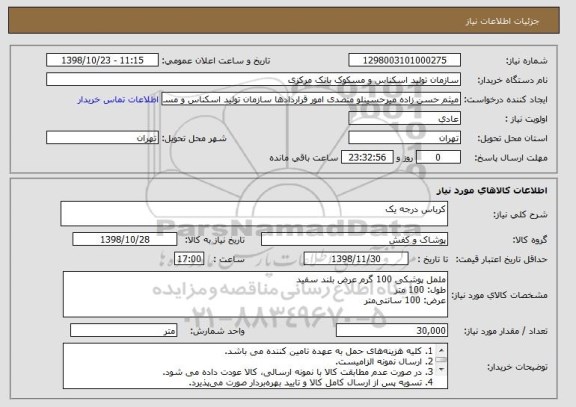
Task: Open the اطلاعات تماس خریدار link
Action: [118, 100]
